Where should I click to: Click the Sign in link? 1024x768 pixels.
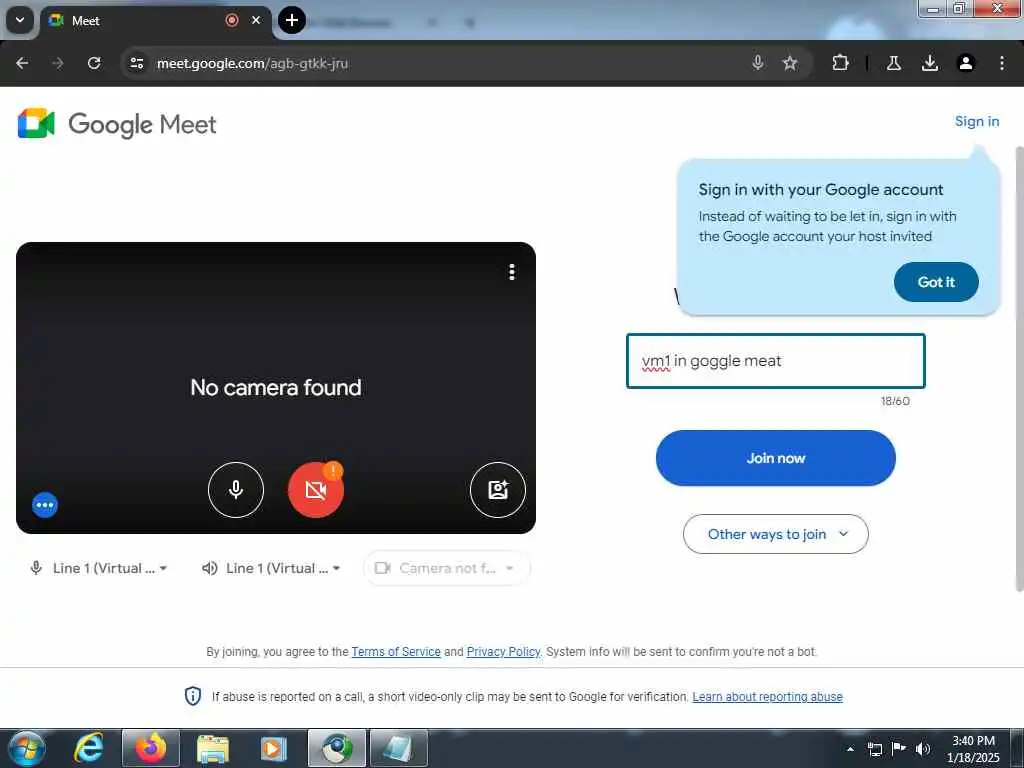[977, 121]
